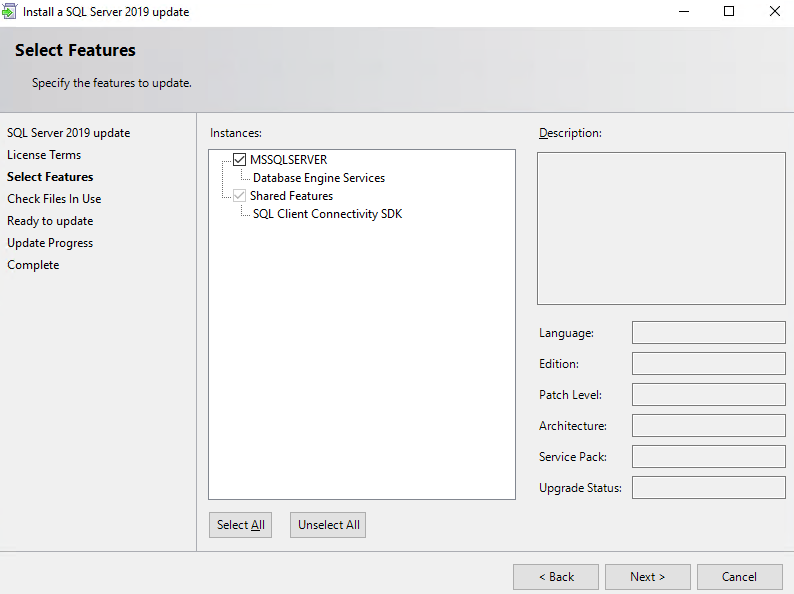Select the MSSQLSERVER instance label

289,160
